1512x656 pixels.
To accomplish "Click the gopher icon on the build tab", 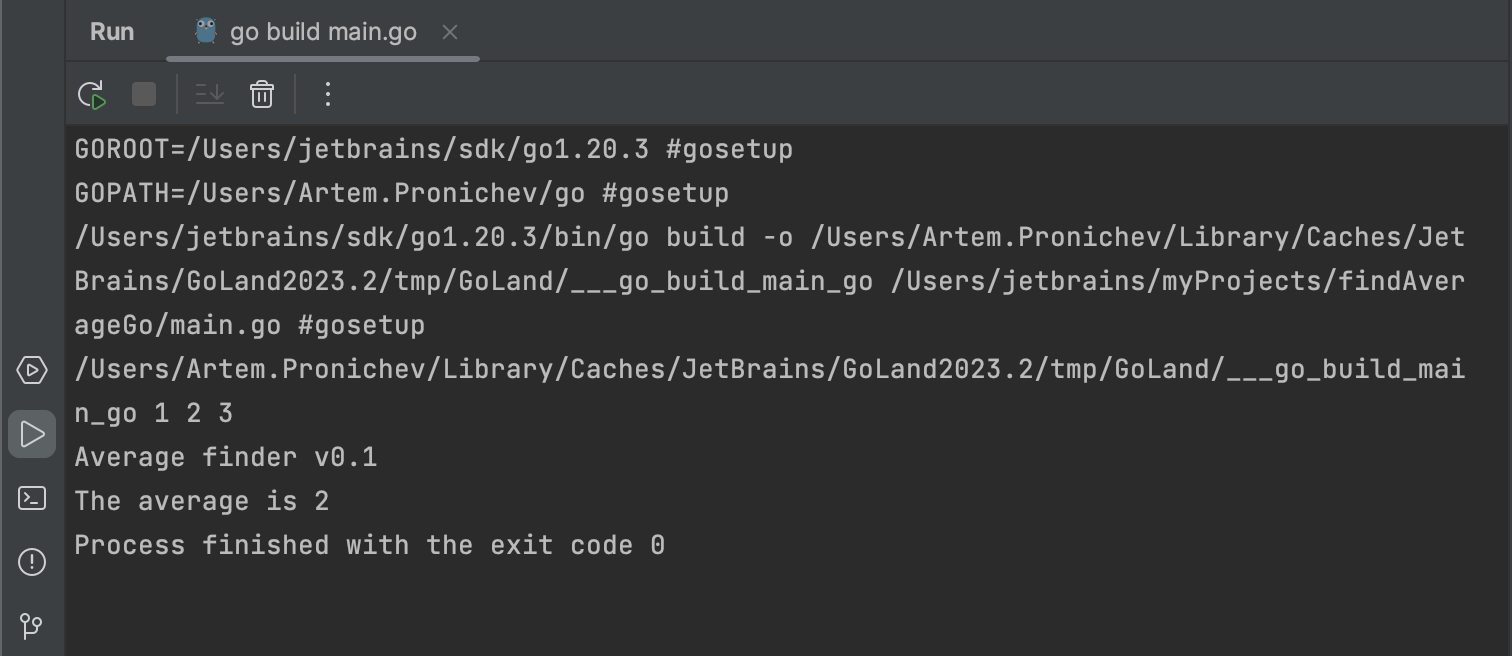I will [x=205, y=31].
